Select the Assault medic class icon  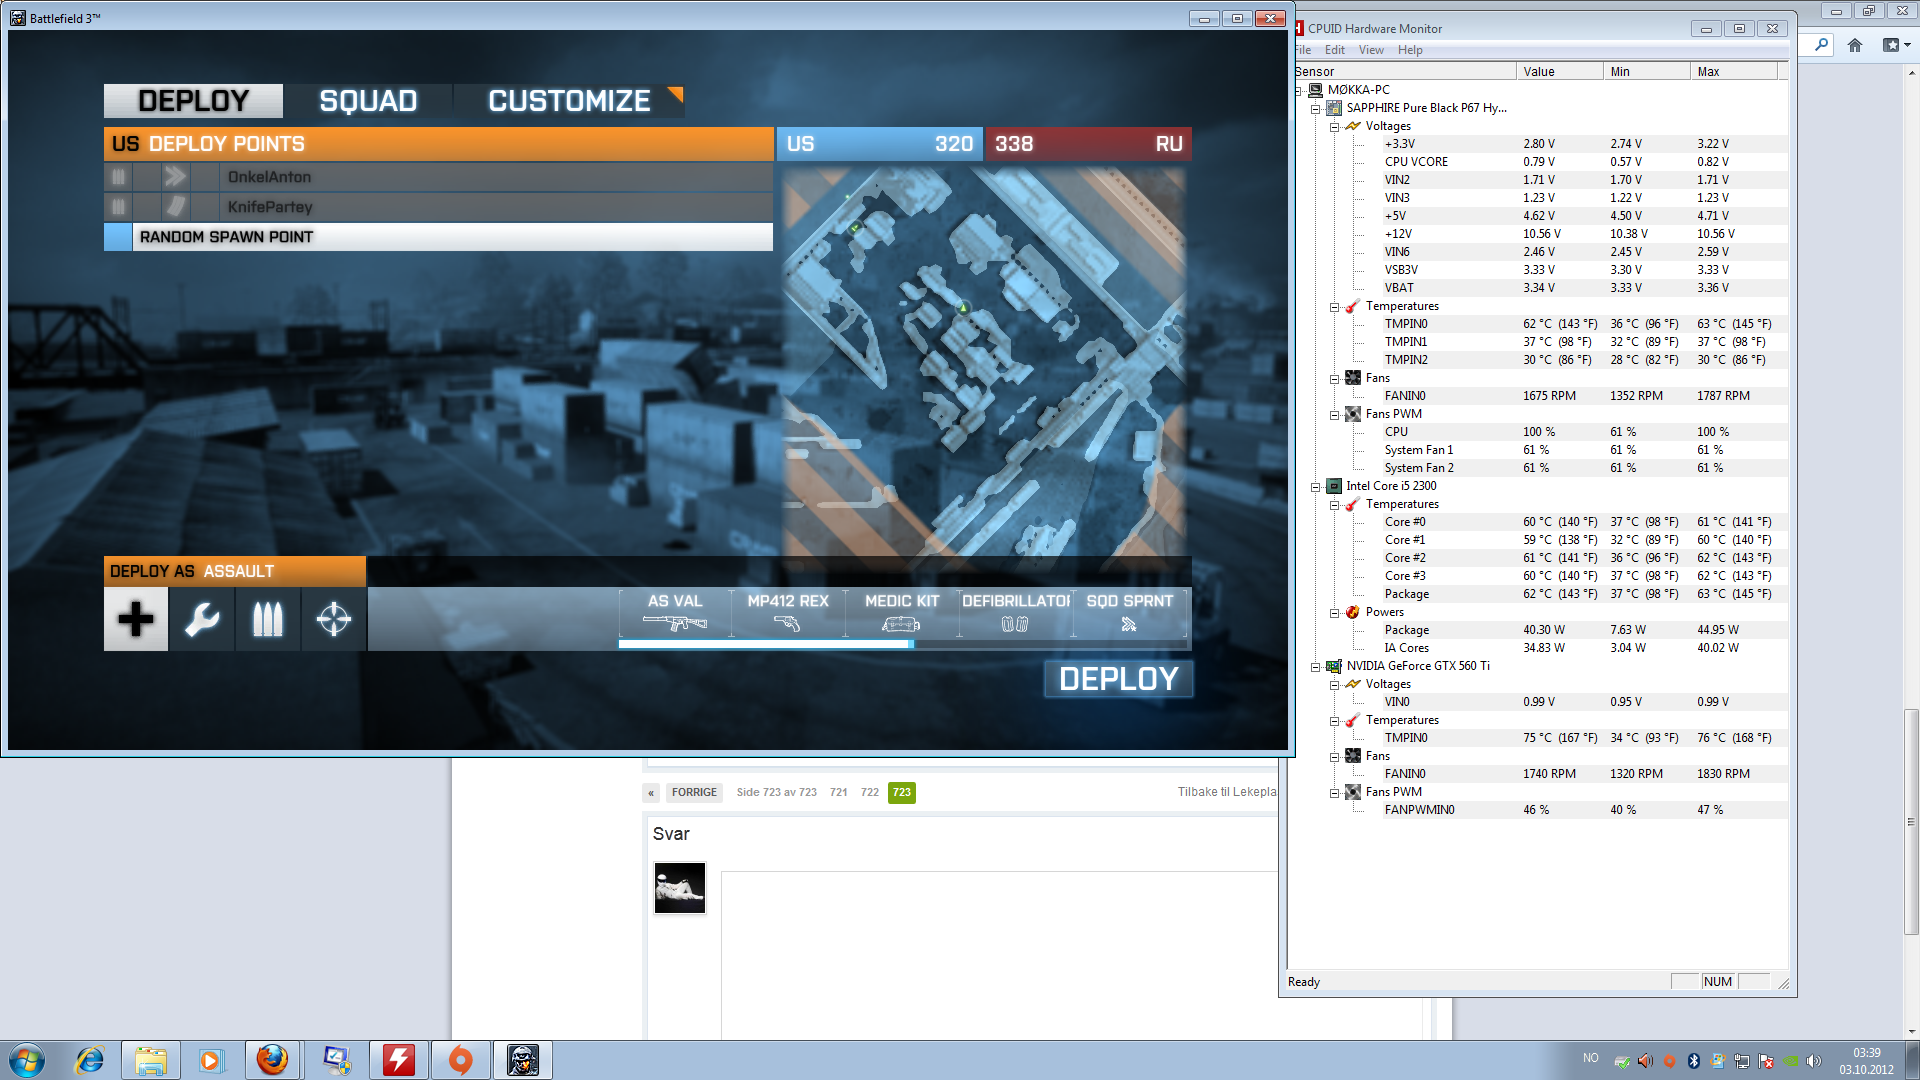pos(136,619)
